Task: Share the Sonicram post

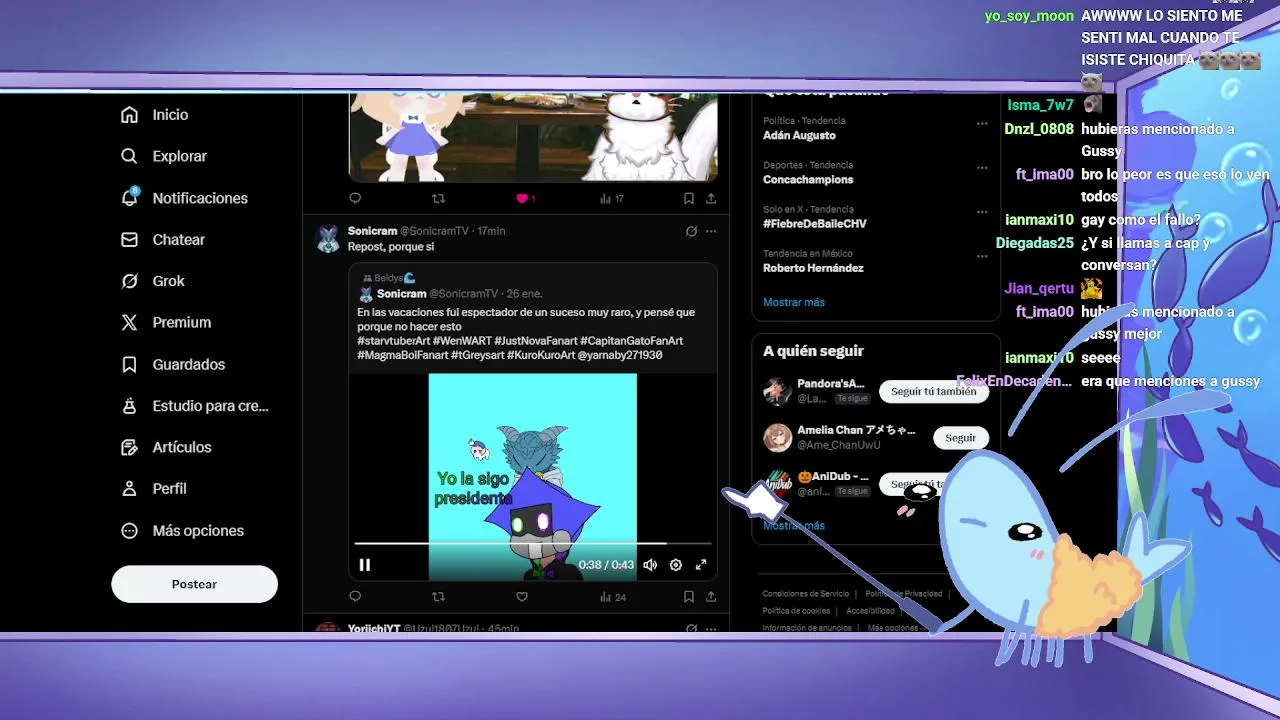Action: (711, 597)
